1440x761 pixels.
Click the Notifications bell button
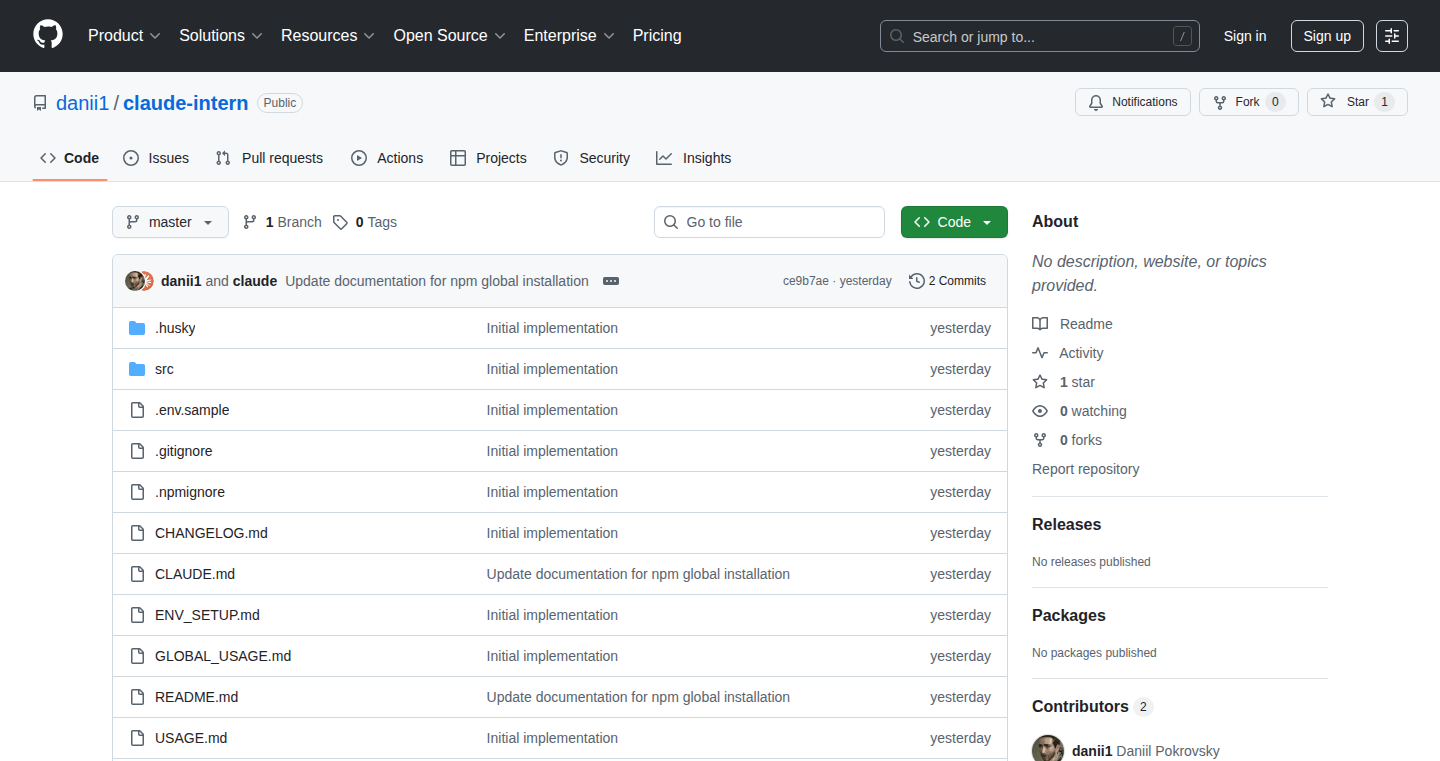[1133, 102]
